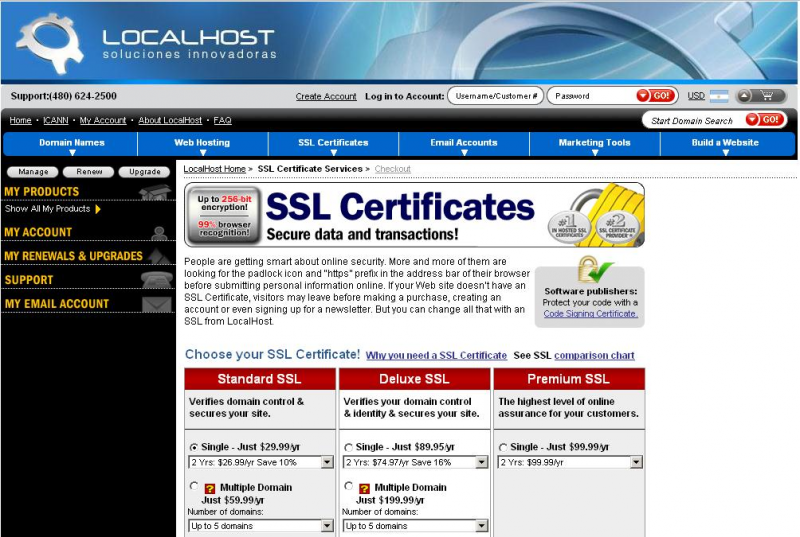
Task: Choose Premium SSL Single $99.99/yr radio
Action: coord(503,447)
